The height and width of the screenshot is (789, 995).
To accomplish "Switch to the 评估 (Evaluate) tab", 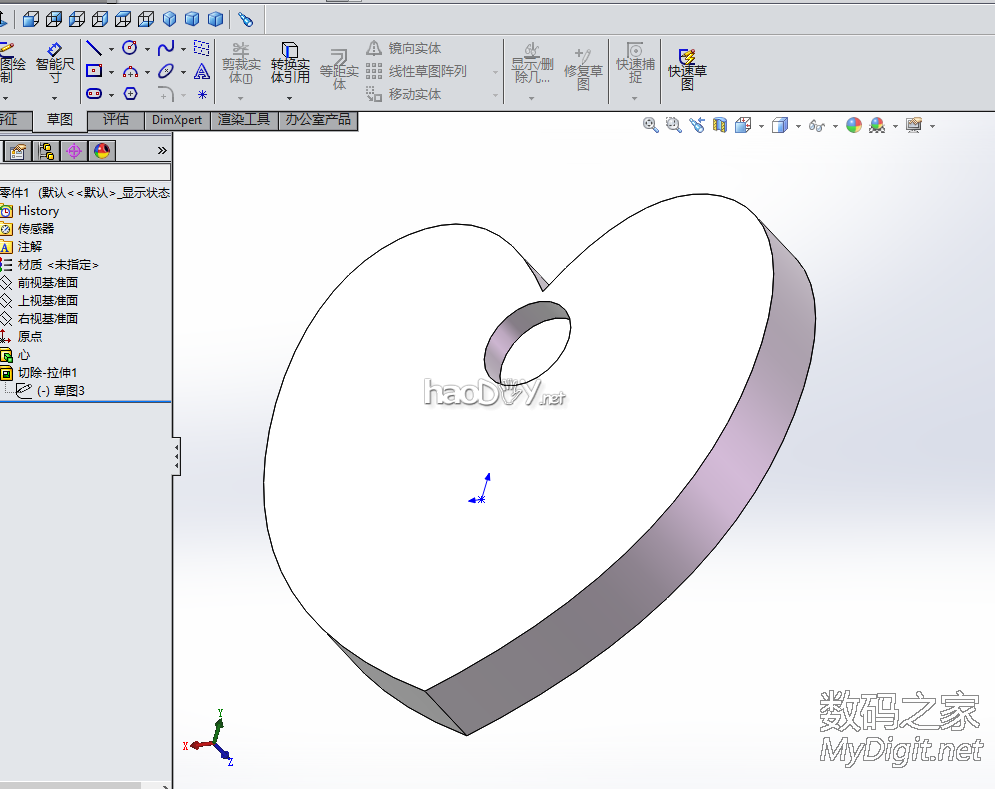I will tap(116, 120).
